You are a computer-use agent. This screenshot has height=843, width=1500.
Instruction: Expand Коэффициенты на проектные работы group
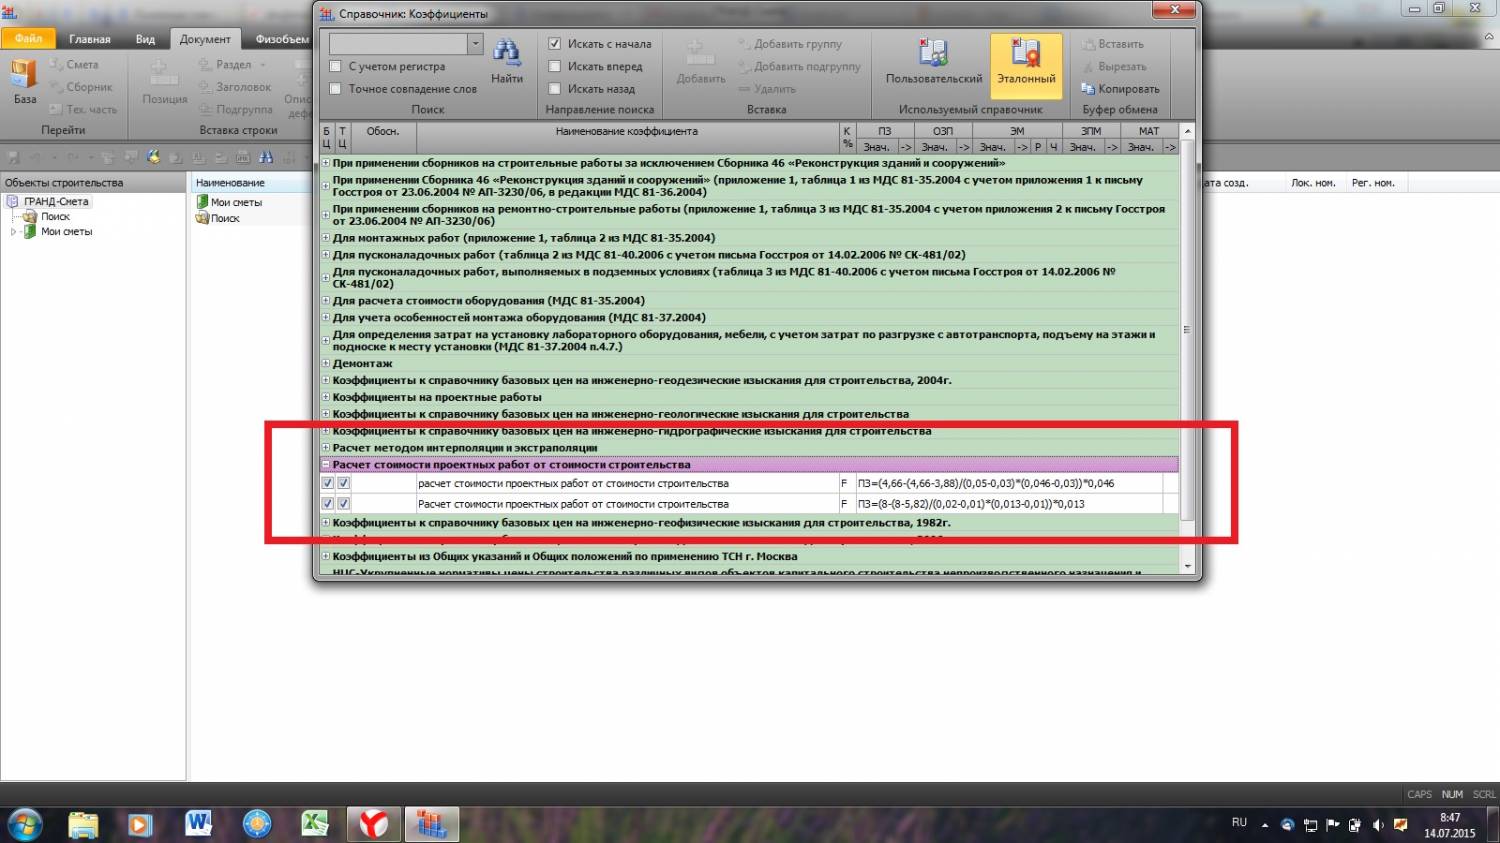(x=326, y=397)
